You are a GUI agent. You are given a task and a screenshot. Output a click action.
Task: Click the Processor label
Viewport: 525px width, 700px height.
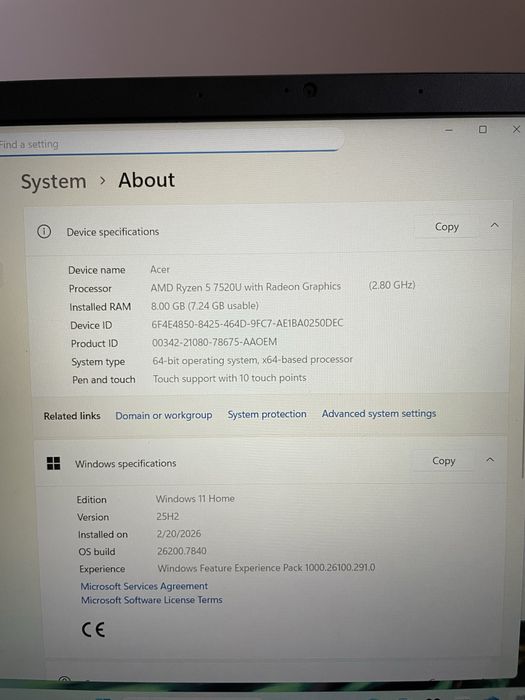click(90, 288)
